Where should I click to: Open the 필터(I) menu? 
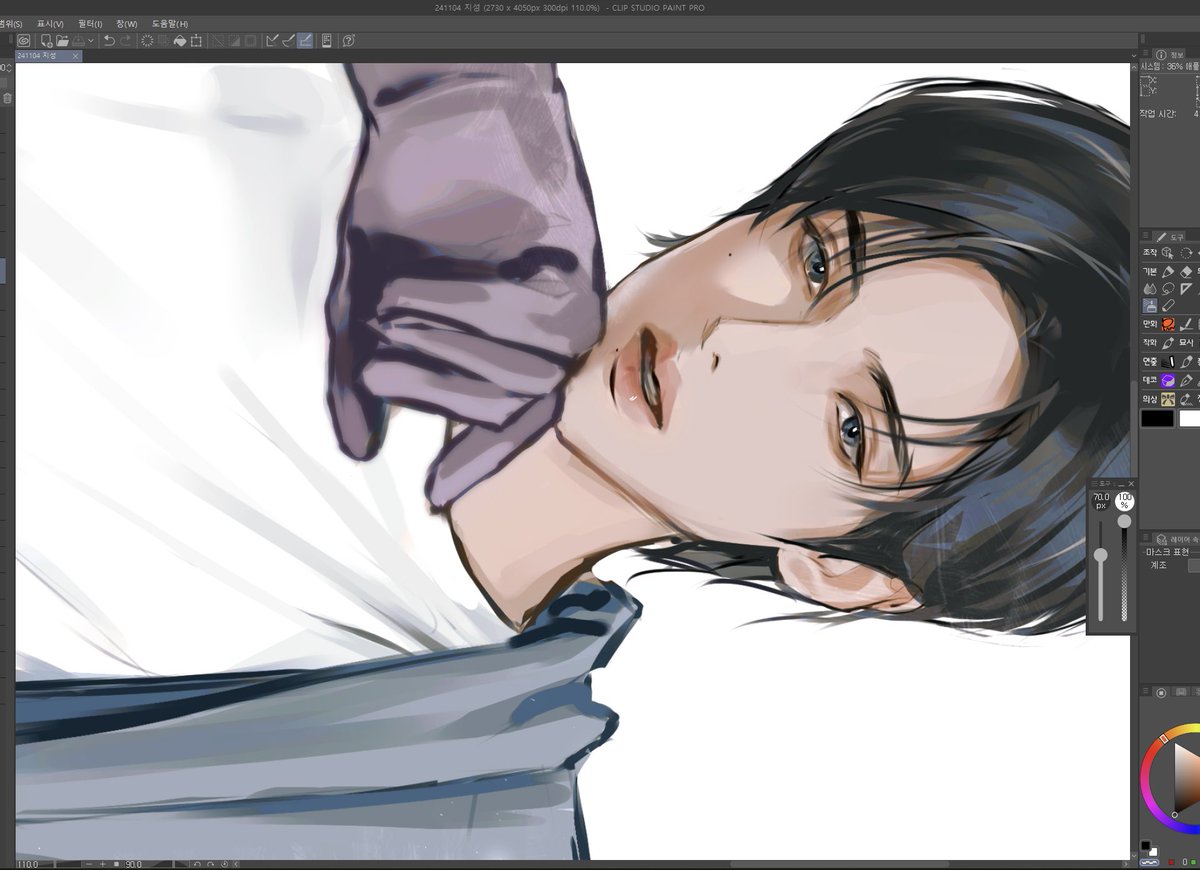90,22
